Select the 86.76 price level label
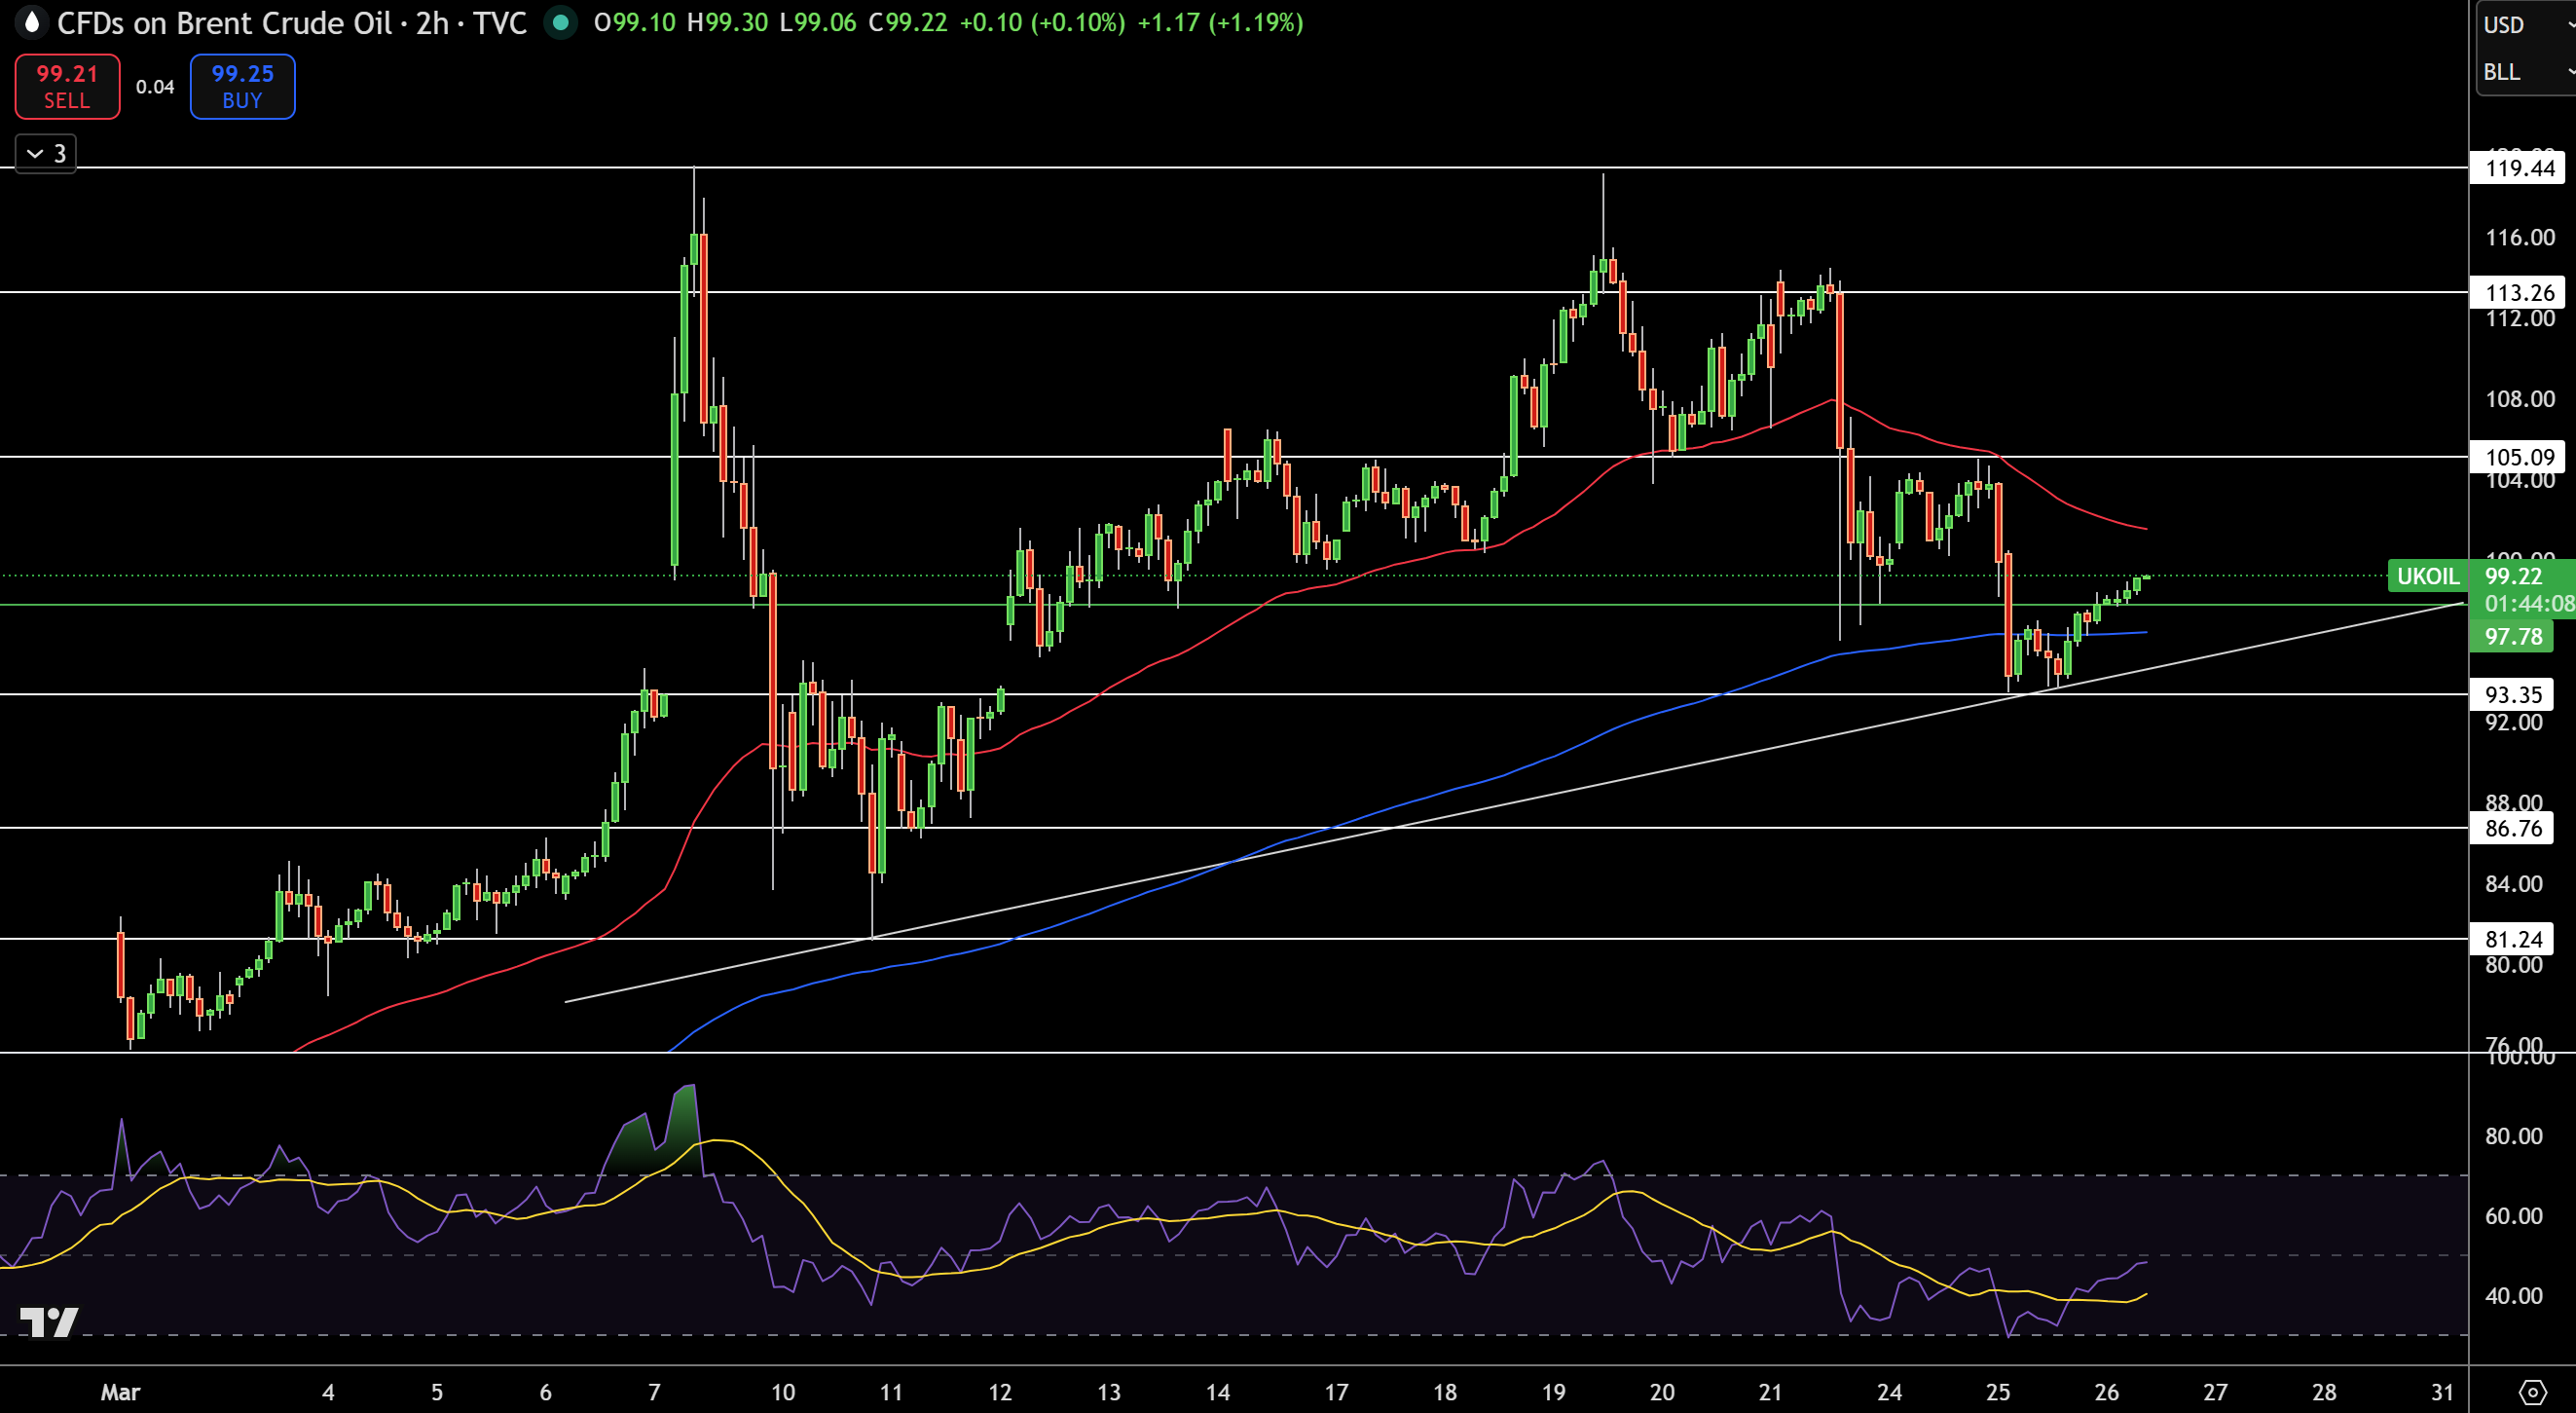Screen dimensions: 2576x1413 [2511, 828]
